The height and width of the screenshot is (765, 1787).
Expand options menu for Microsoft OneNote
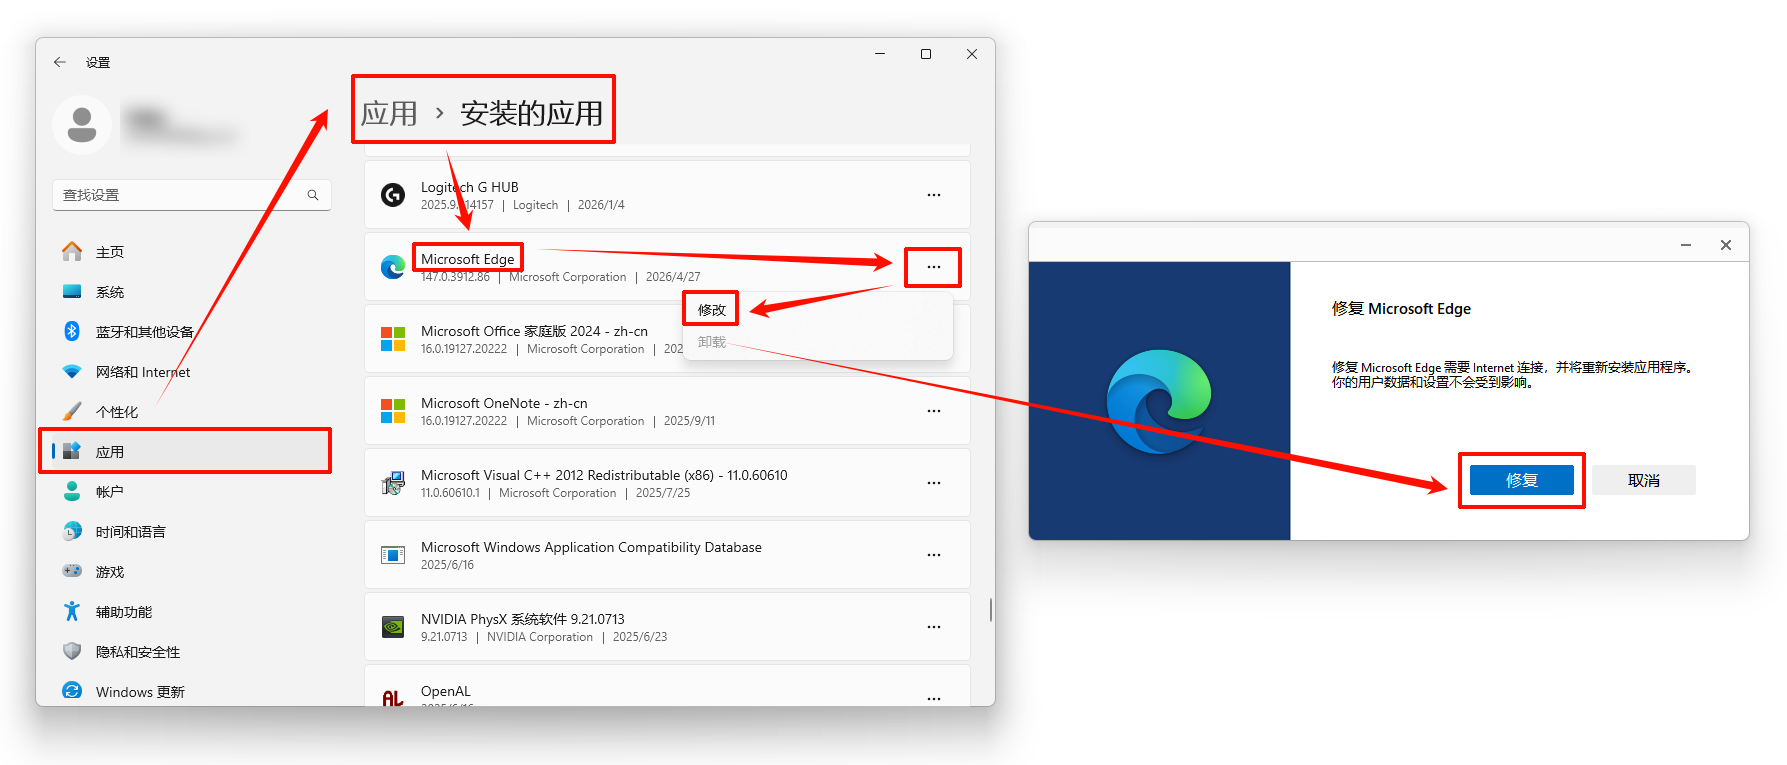click(x=933, y=411)
